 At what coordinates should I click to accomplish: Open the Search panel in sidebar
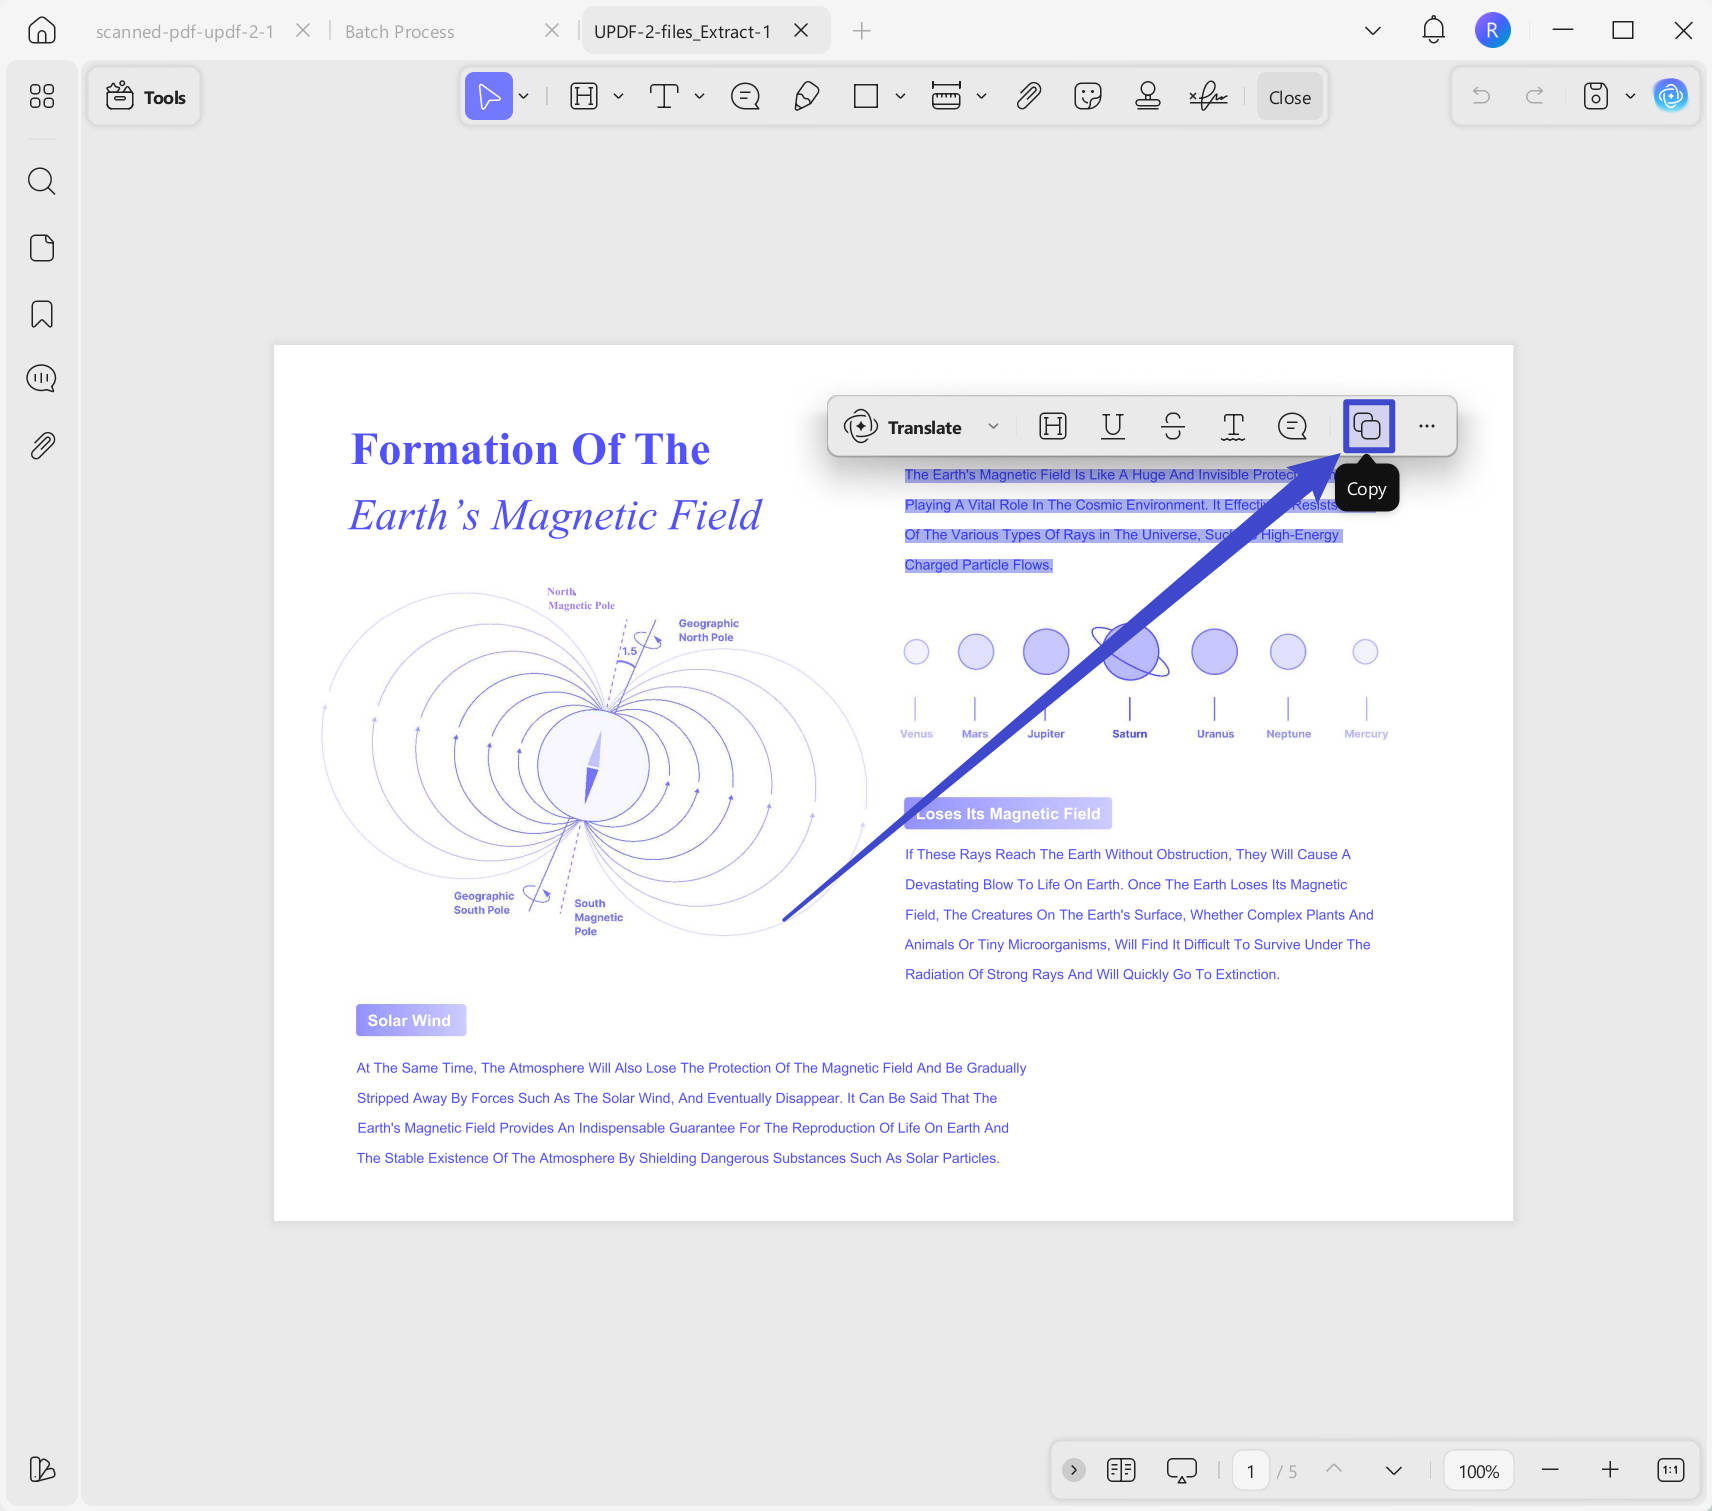pyautogui.click(x=41, y=181)
